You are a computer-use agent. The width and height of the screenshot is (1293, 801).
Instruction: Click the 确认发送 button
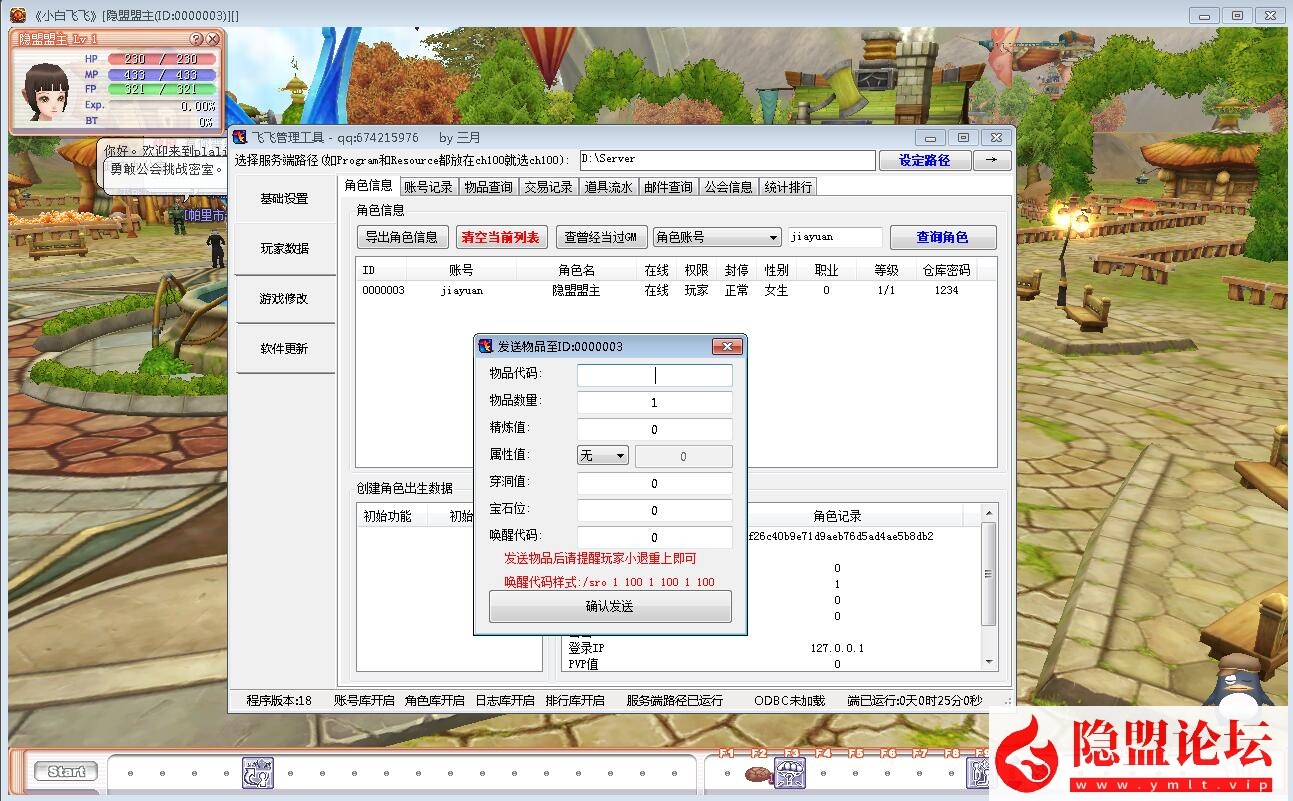click(610, 606)
